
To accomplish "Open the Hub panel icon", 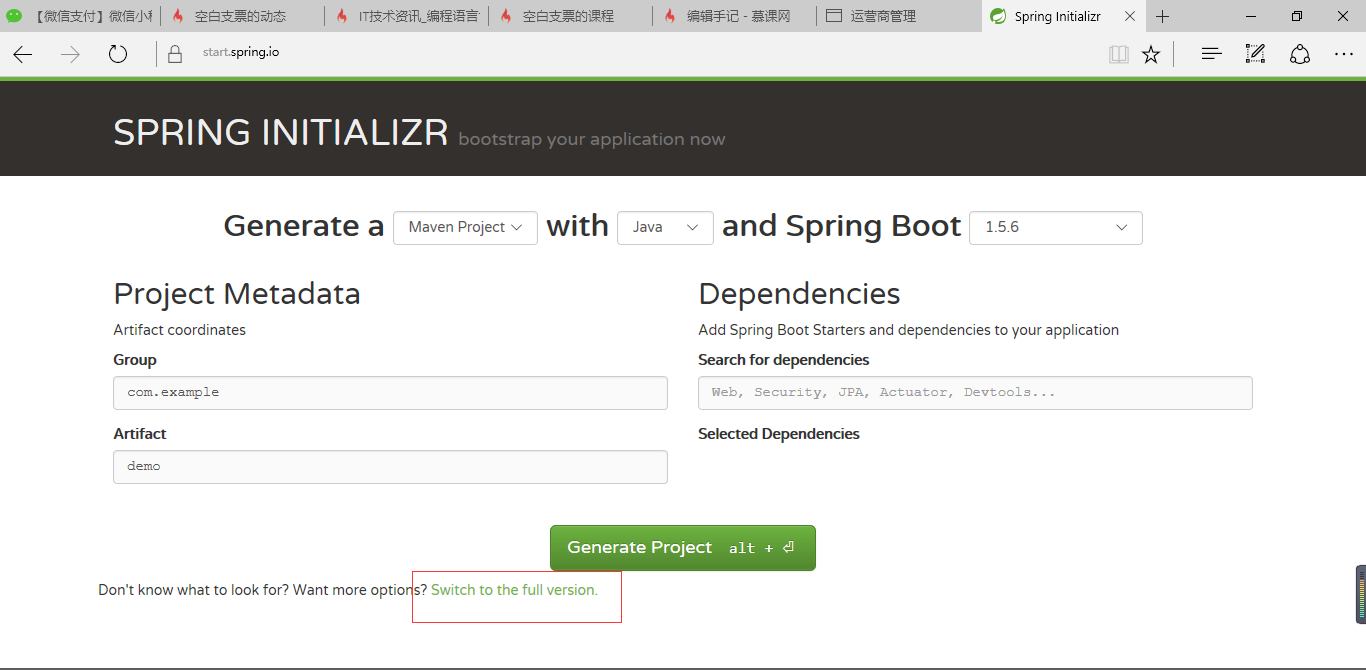I will (x=1210, y=54).
